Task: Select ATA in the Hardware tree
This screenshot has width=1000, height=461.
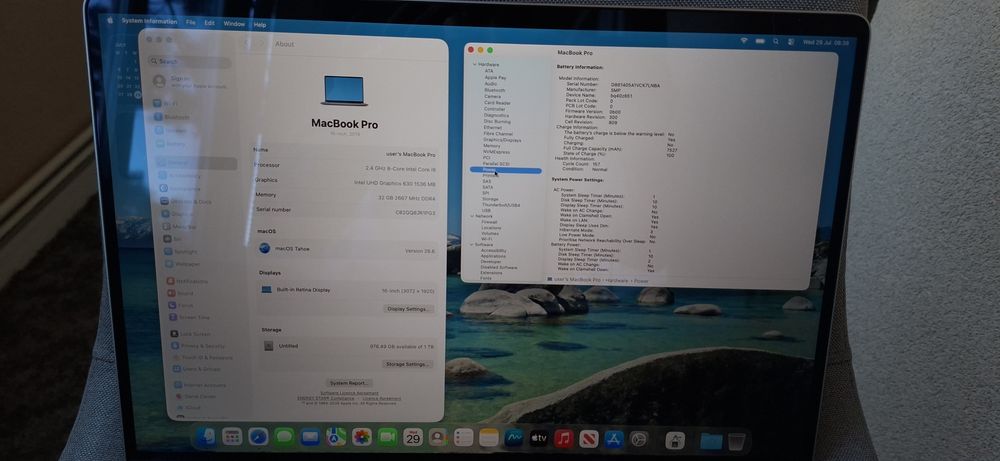Action: pos(489,71)
